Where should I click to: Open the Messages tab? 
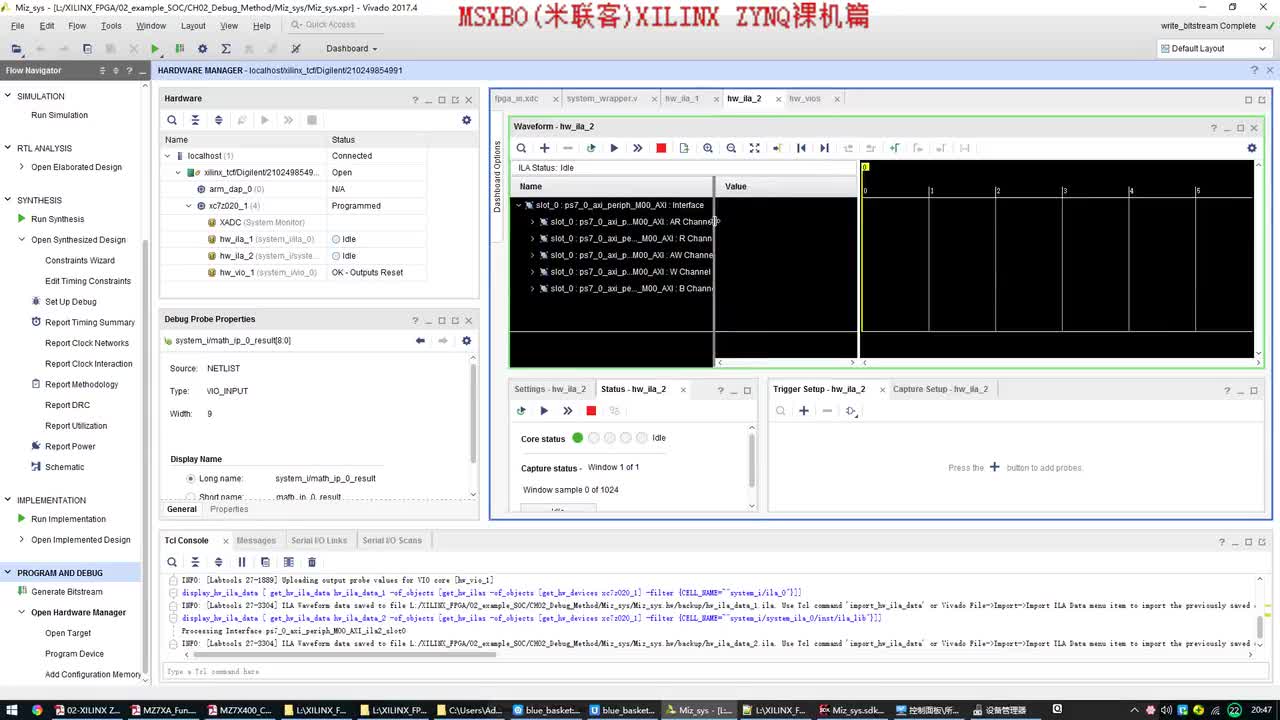256,540
